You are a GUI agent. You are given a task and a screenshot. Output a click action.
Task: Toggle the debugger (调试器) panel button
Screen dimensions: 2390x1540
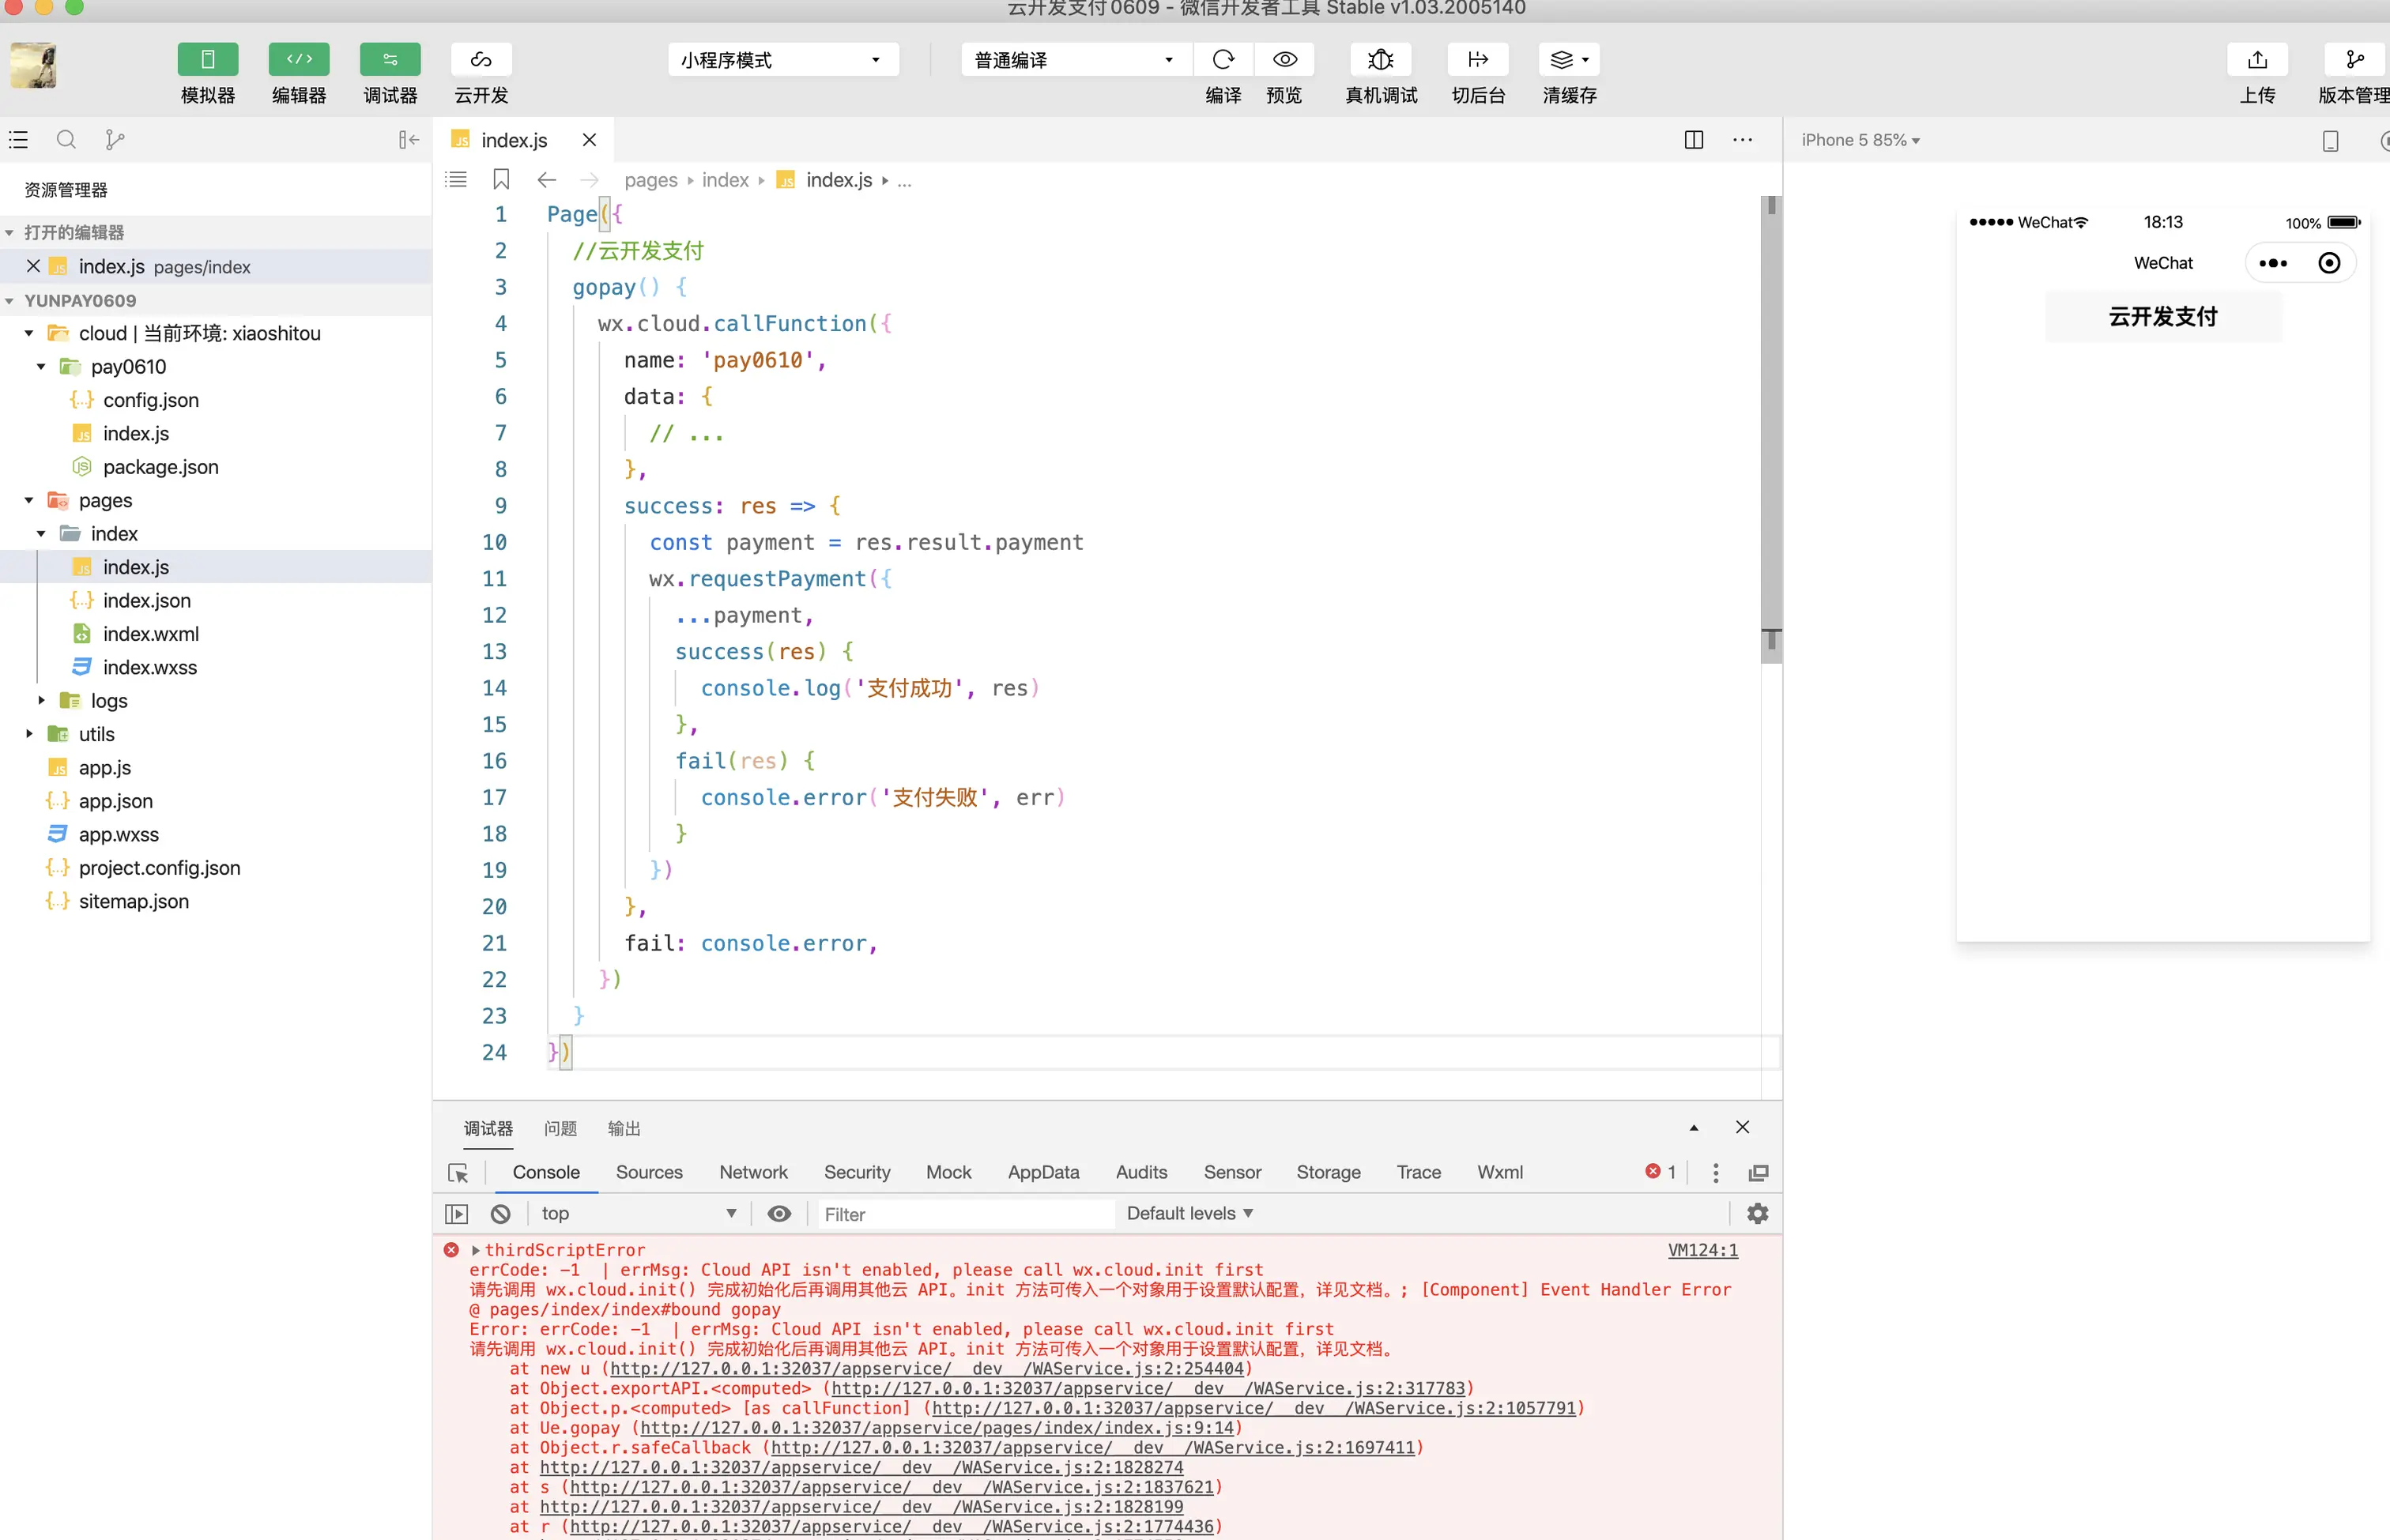pos(390,60)
